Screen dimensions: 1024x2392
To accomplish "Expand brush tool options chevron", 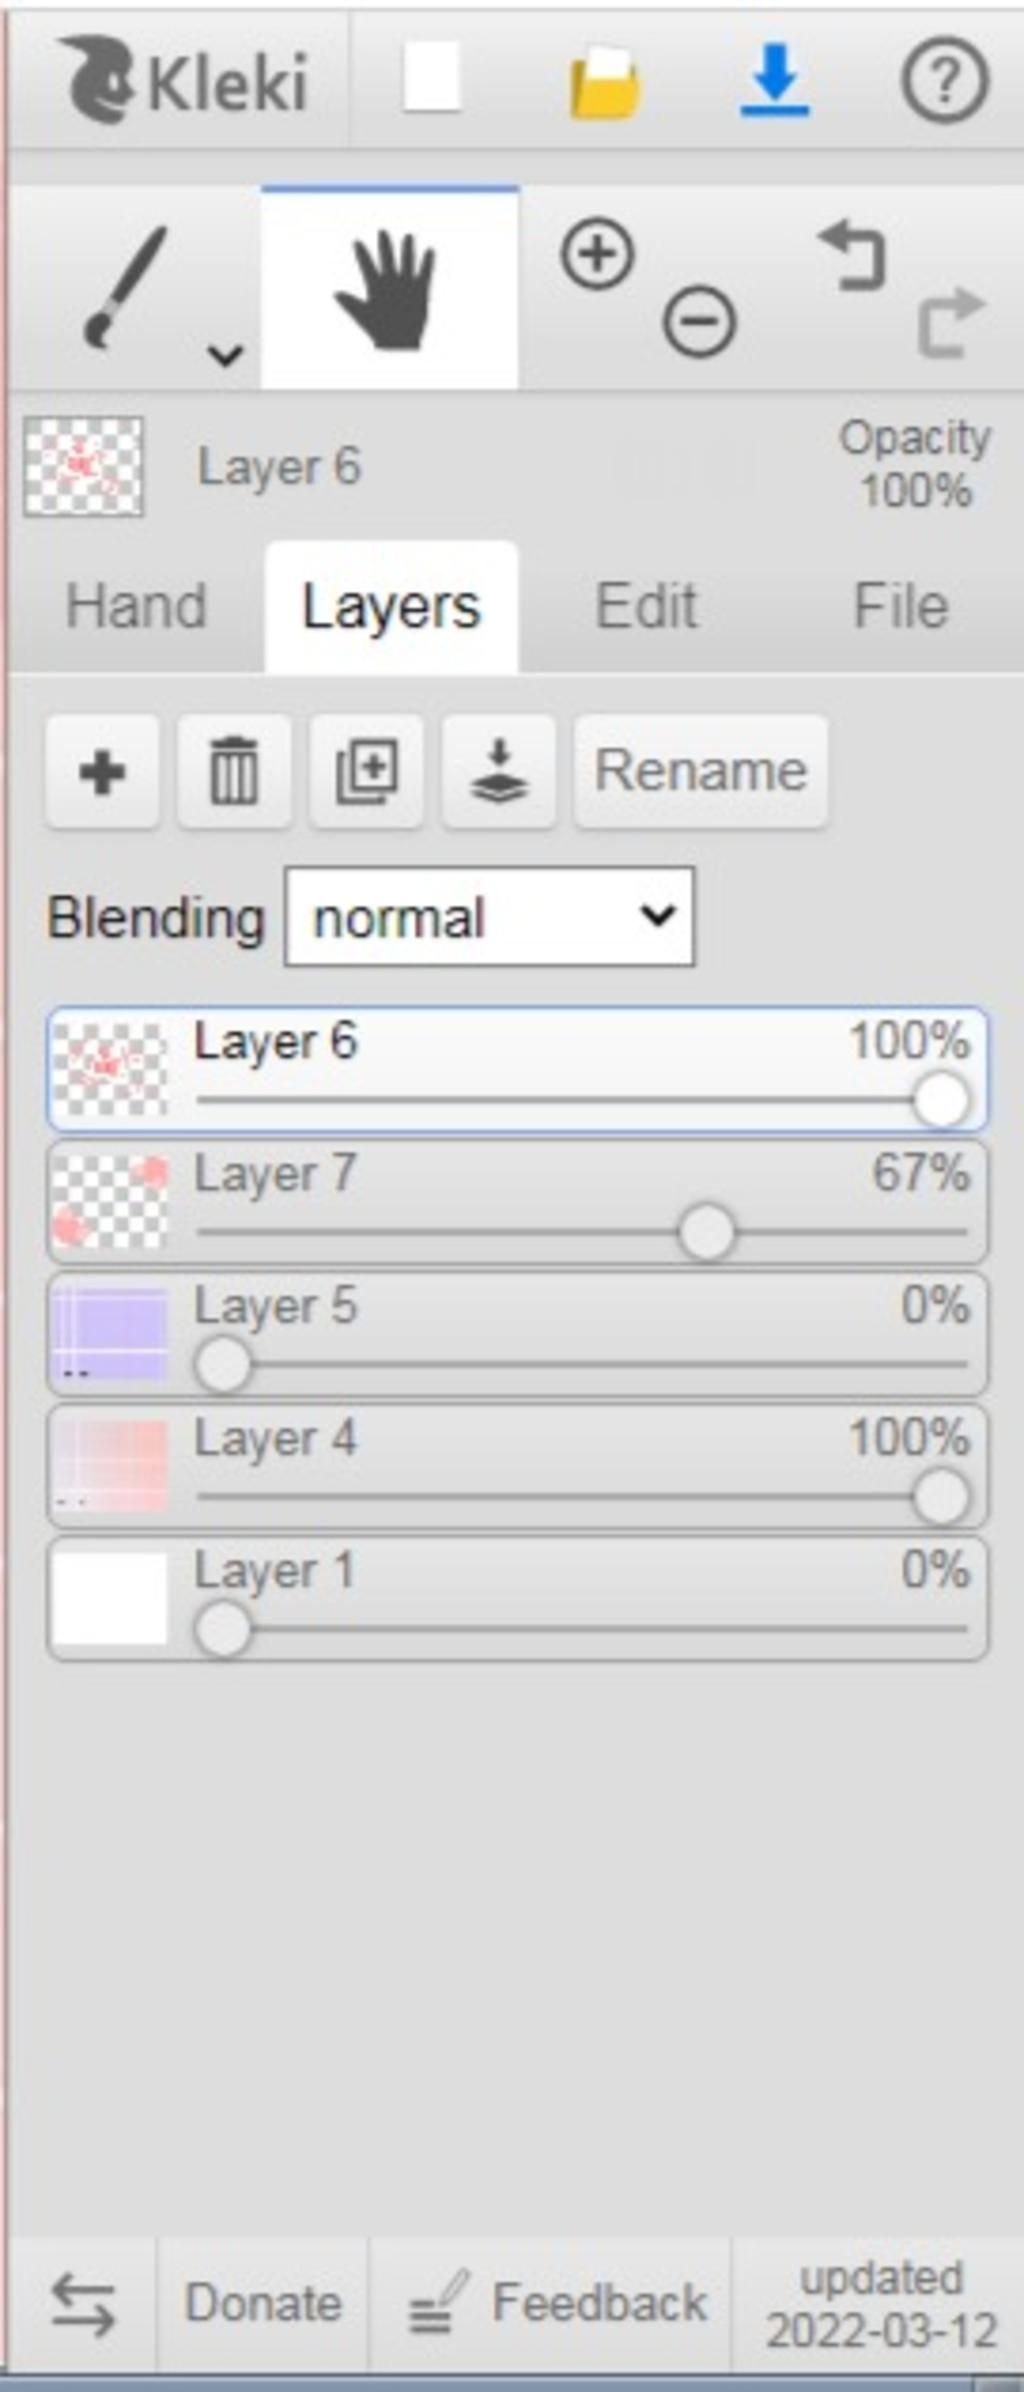I will coord(225,354).
